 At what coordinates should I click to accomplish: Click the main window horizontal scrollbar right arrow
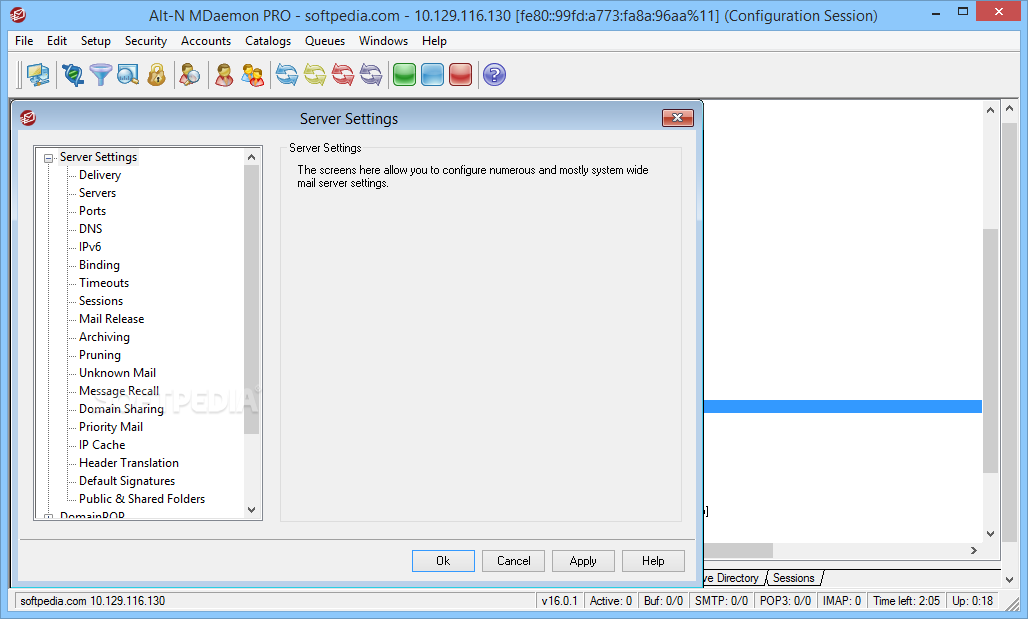point(974,550)
